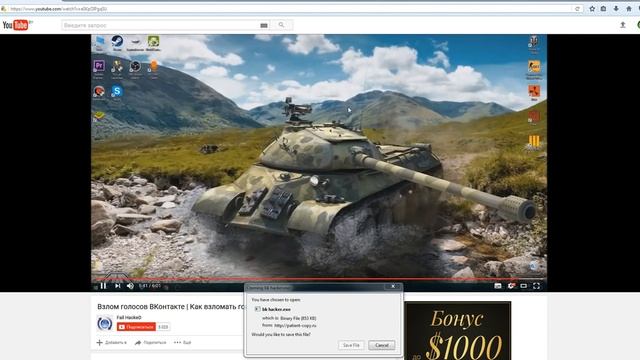The height and width of the screenshot is (360, 640).
Task: Click the search magnifier button
Action: click(x=281, y=25)
